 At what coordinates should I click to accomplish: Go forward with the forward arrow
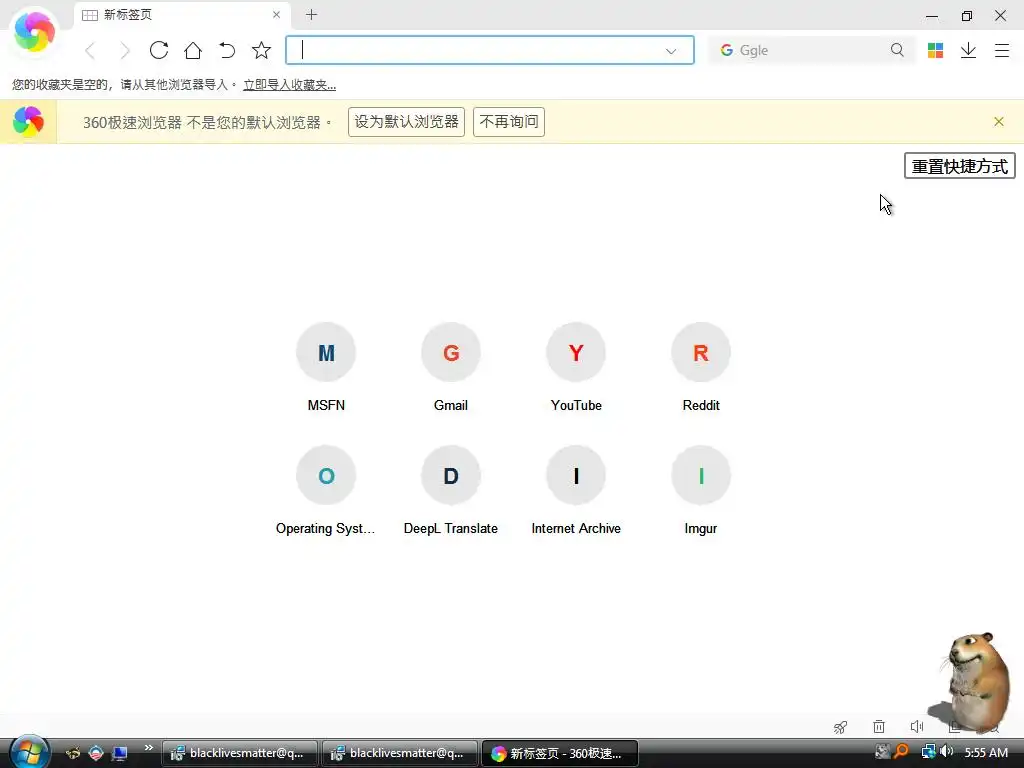pyautogui.click(x=125, y=50)
